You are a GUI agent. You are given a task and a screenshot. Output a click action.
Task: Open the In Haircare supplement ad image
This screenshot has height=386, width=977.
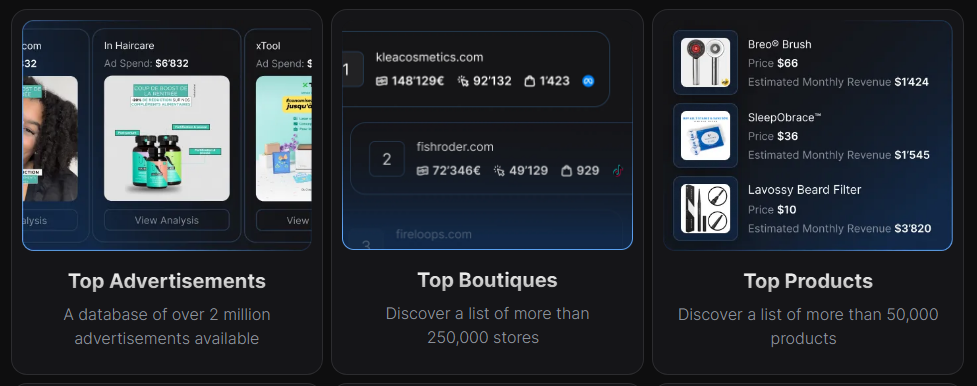166,138
